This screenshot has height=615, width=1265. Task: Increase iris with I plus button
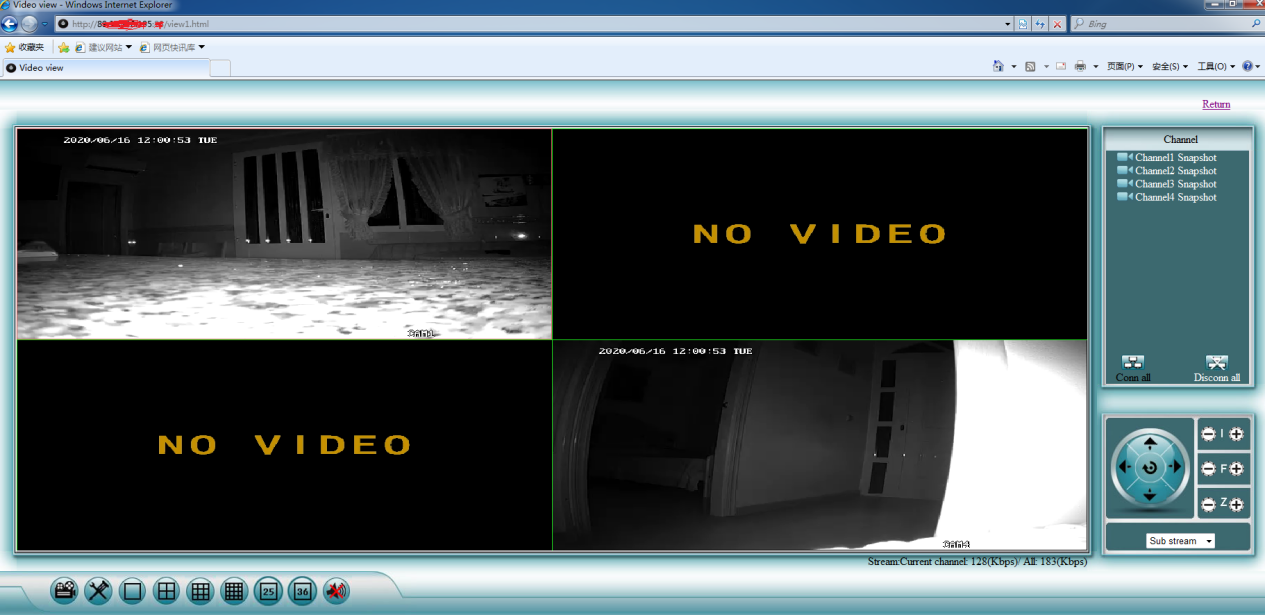click(1237, 434)
